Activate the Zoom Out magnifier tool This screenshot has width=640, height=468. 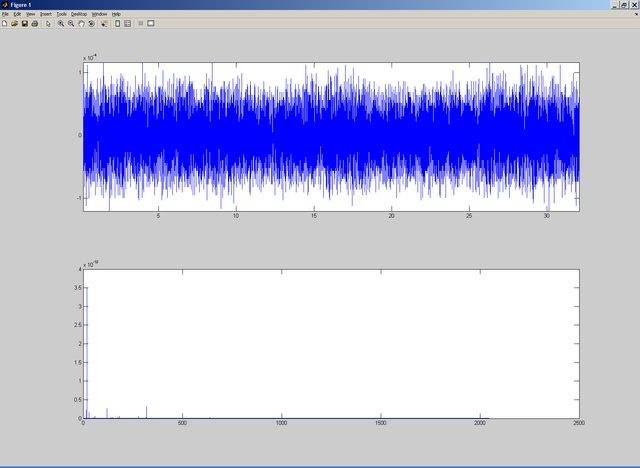[71, 23]
